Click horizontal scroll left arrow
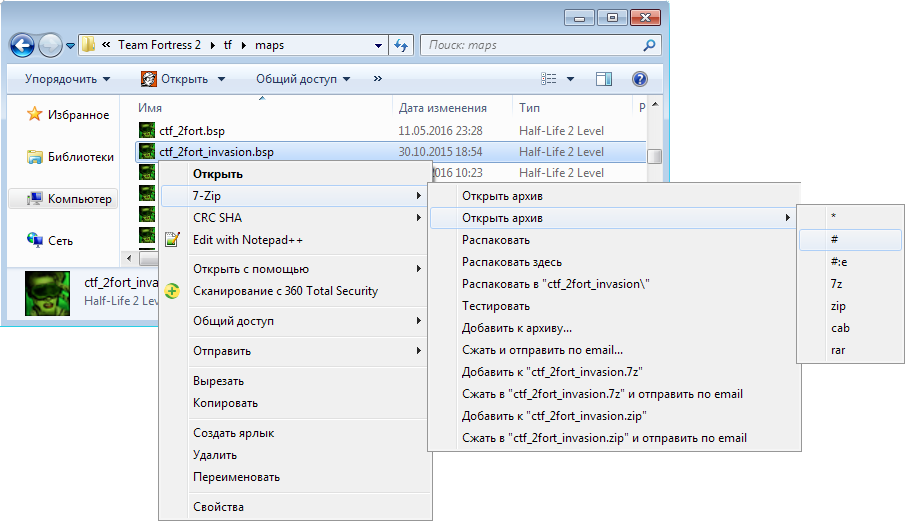 click(x=129, y=258)
